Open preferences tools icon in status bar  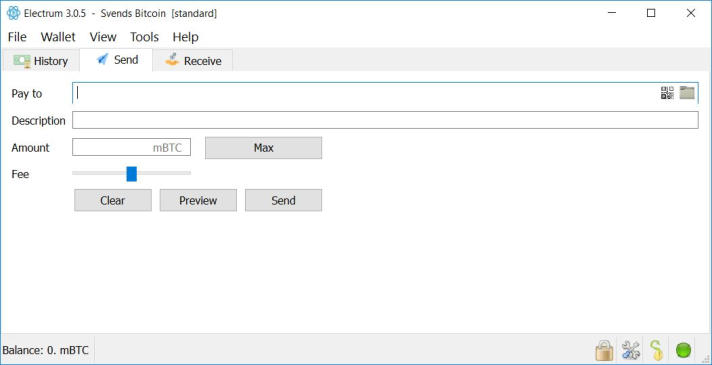(x=631, y=350)
